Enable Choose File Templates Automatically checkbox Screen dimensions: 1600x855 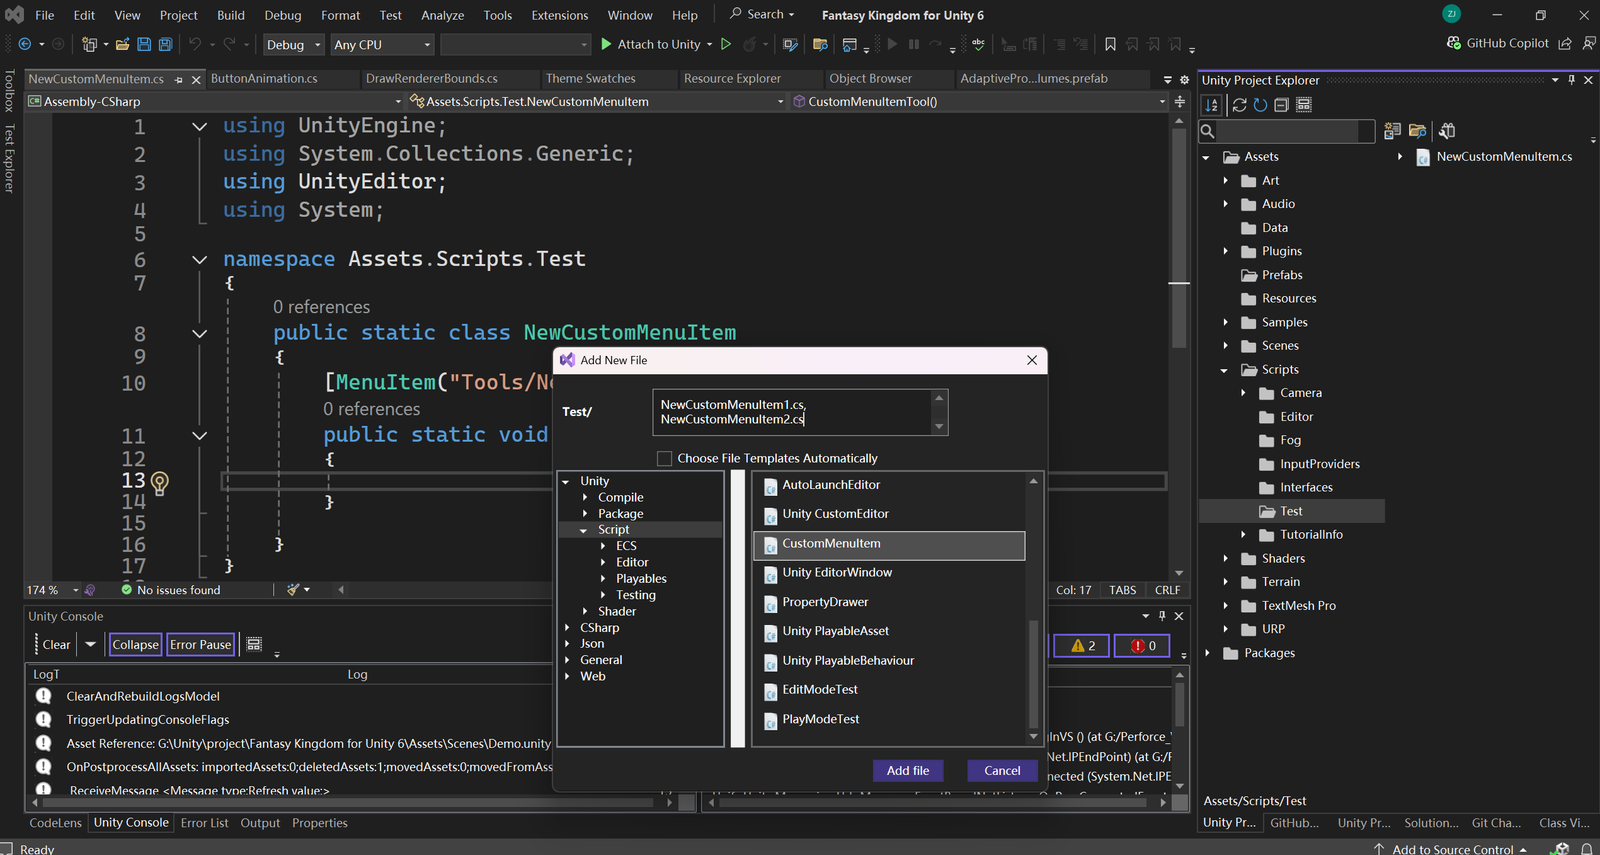click(x=664, y=458)
